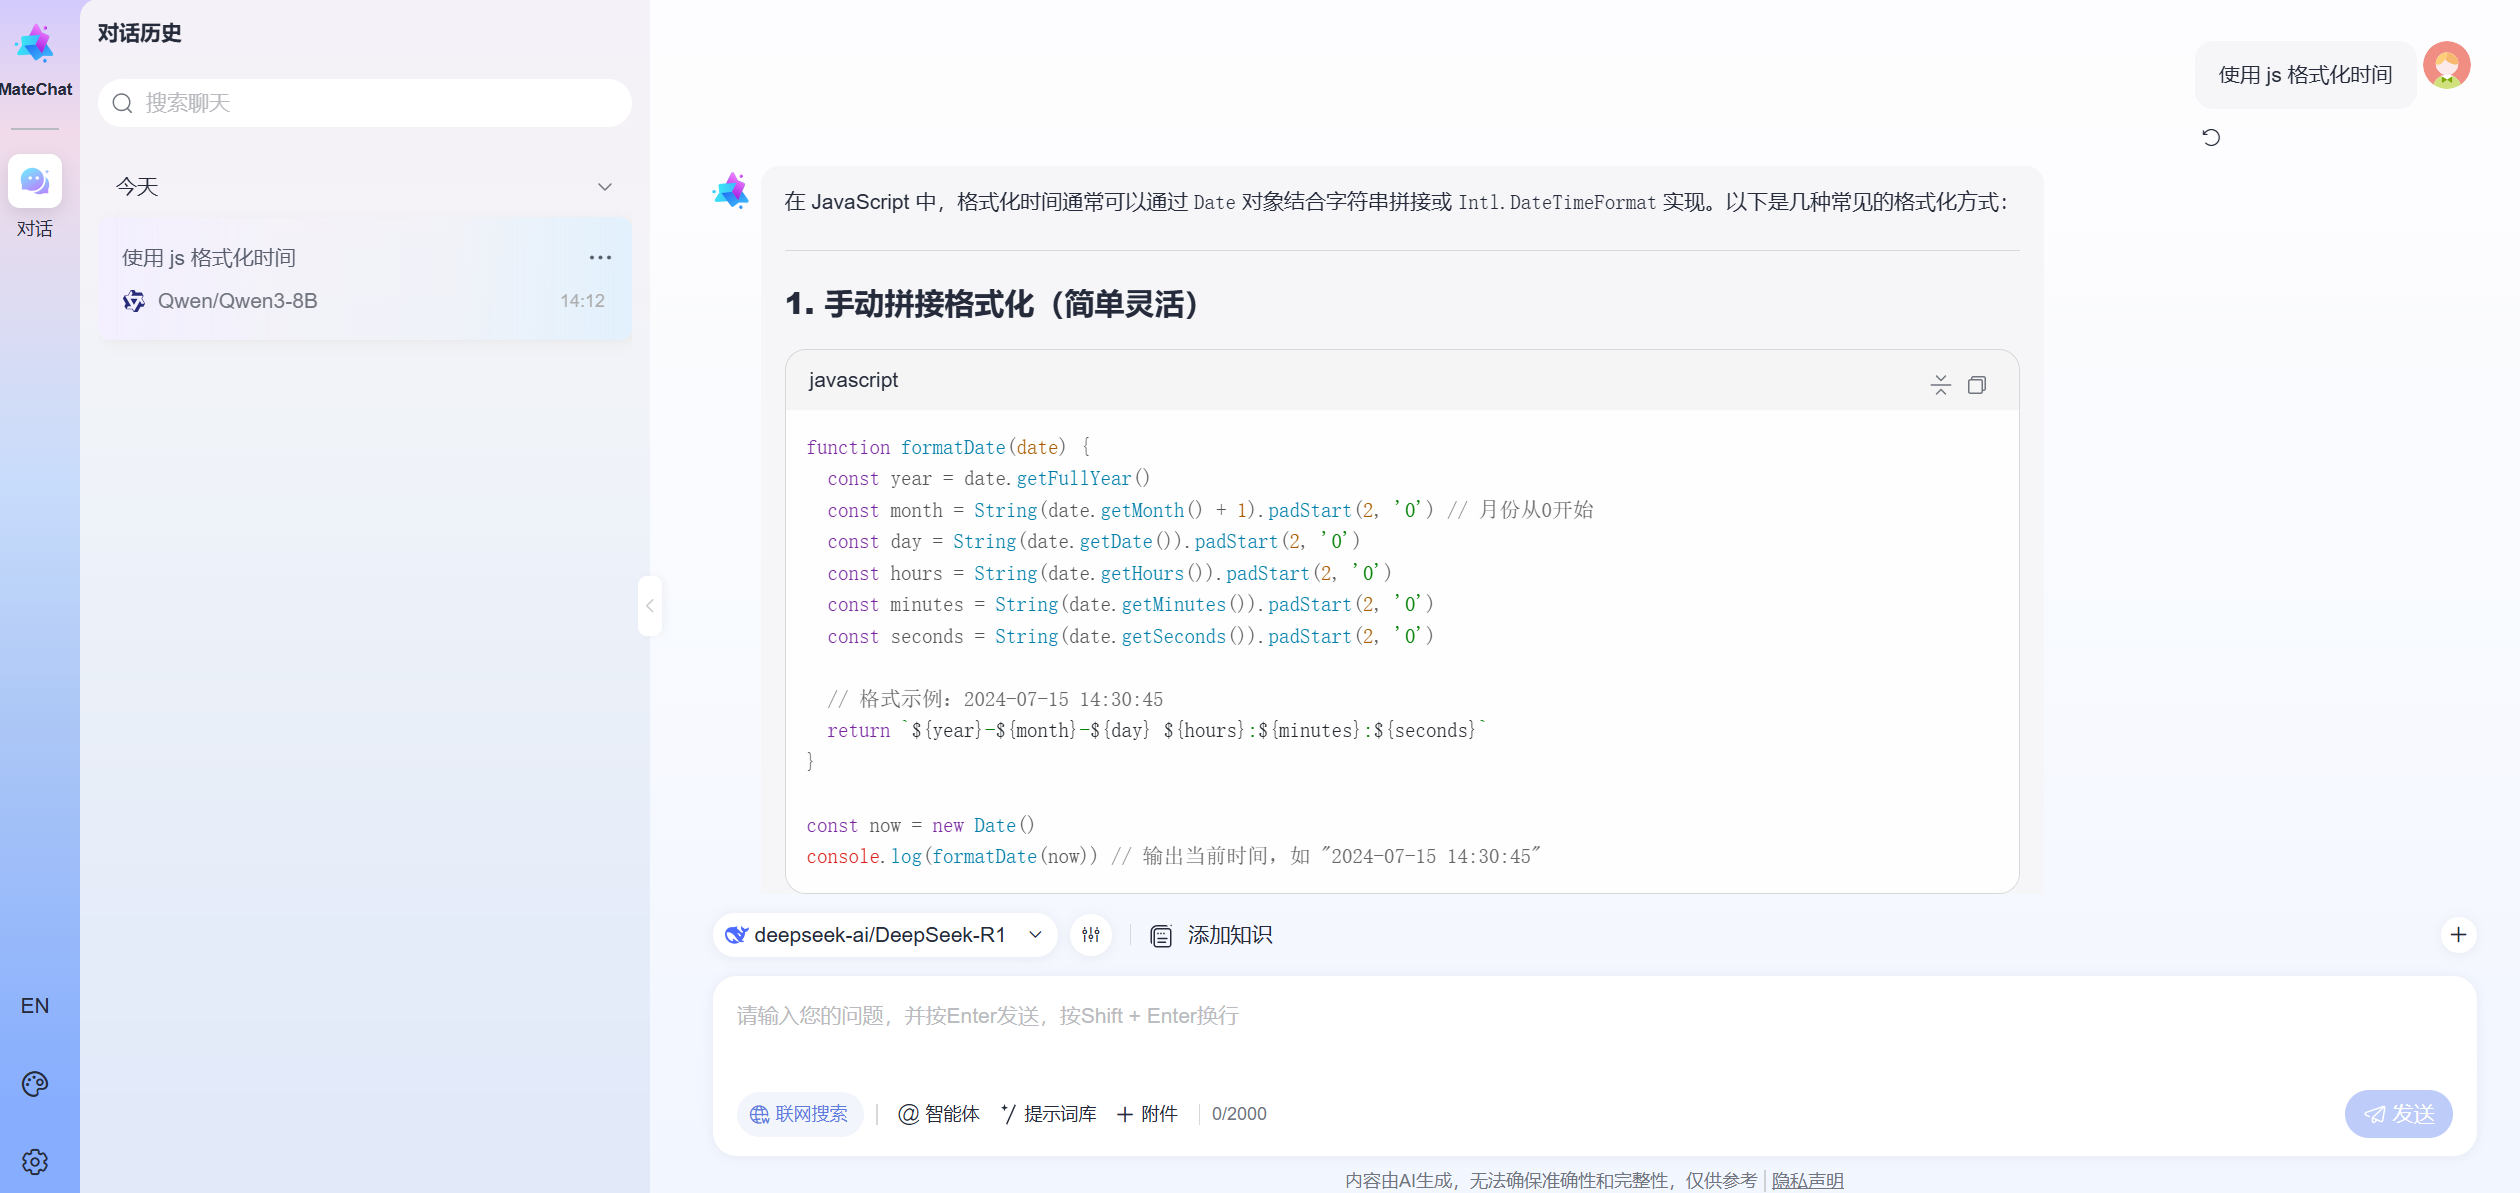The height and width of the screenshot is (1193, 2520).
Task: Open the 隐私声明 privacy statement link
Action: pos(1807,1181)
